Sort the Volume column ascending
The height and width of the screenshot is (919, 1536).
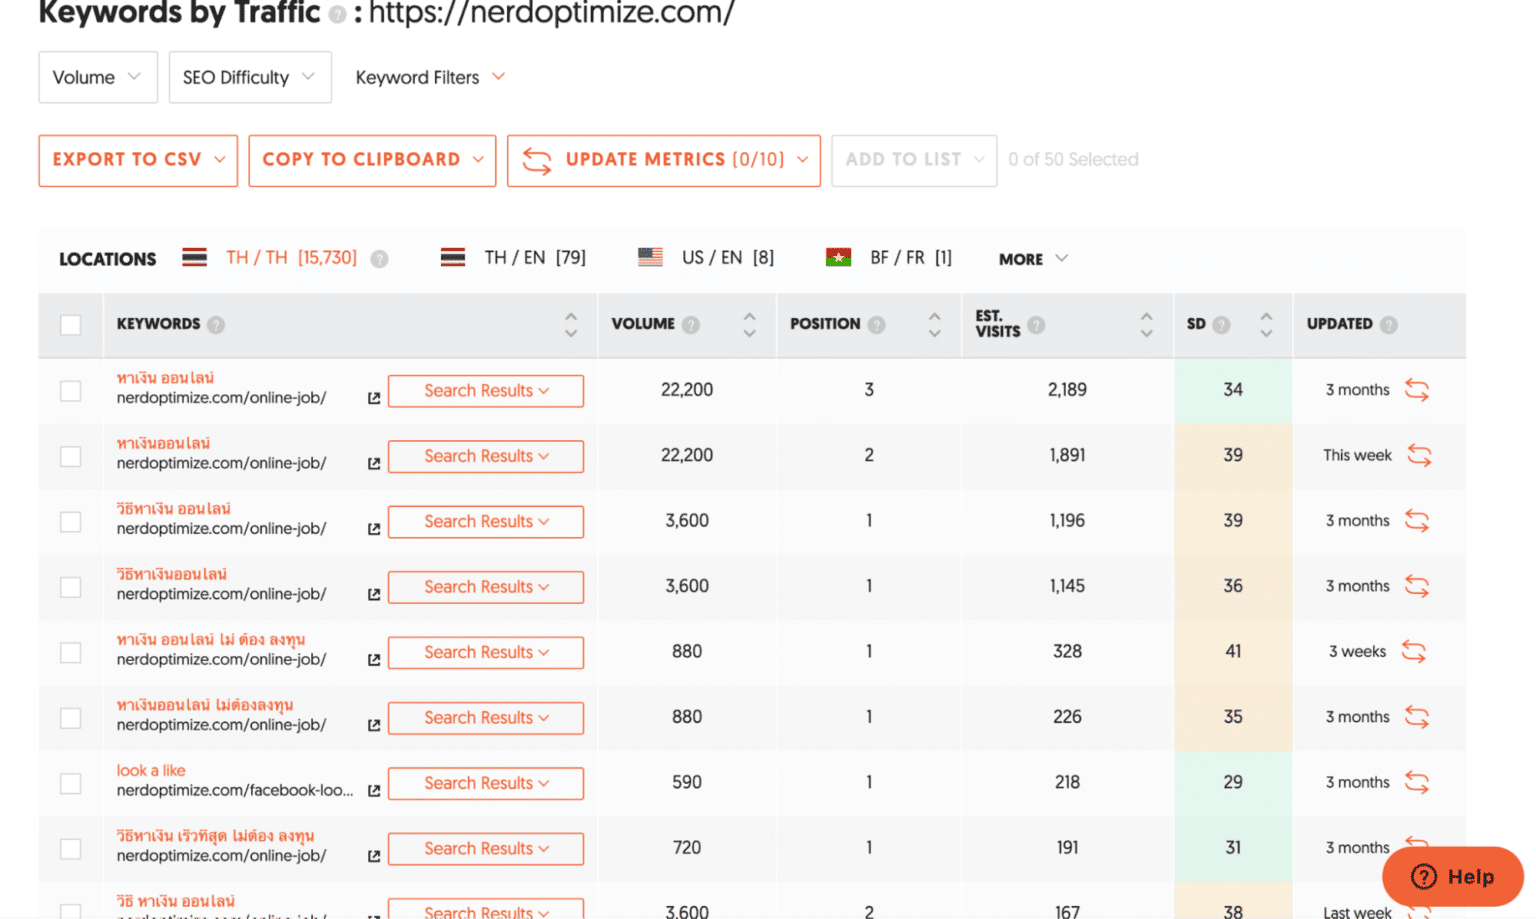[x=749, y=316]
